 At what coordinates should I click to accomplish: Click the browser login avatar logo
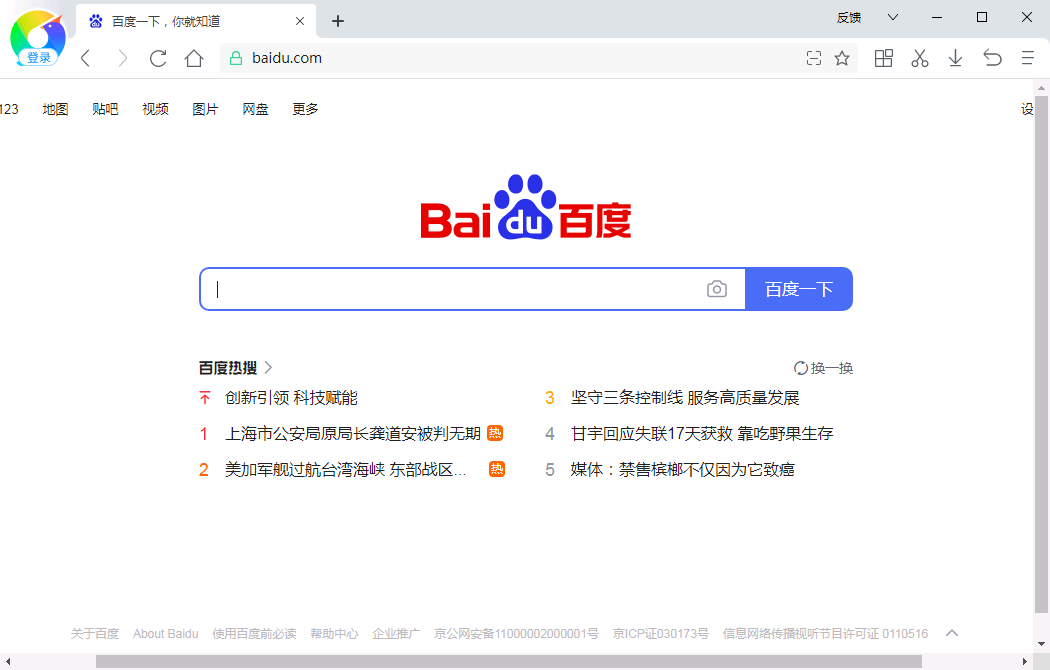click(38, 38)
